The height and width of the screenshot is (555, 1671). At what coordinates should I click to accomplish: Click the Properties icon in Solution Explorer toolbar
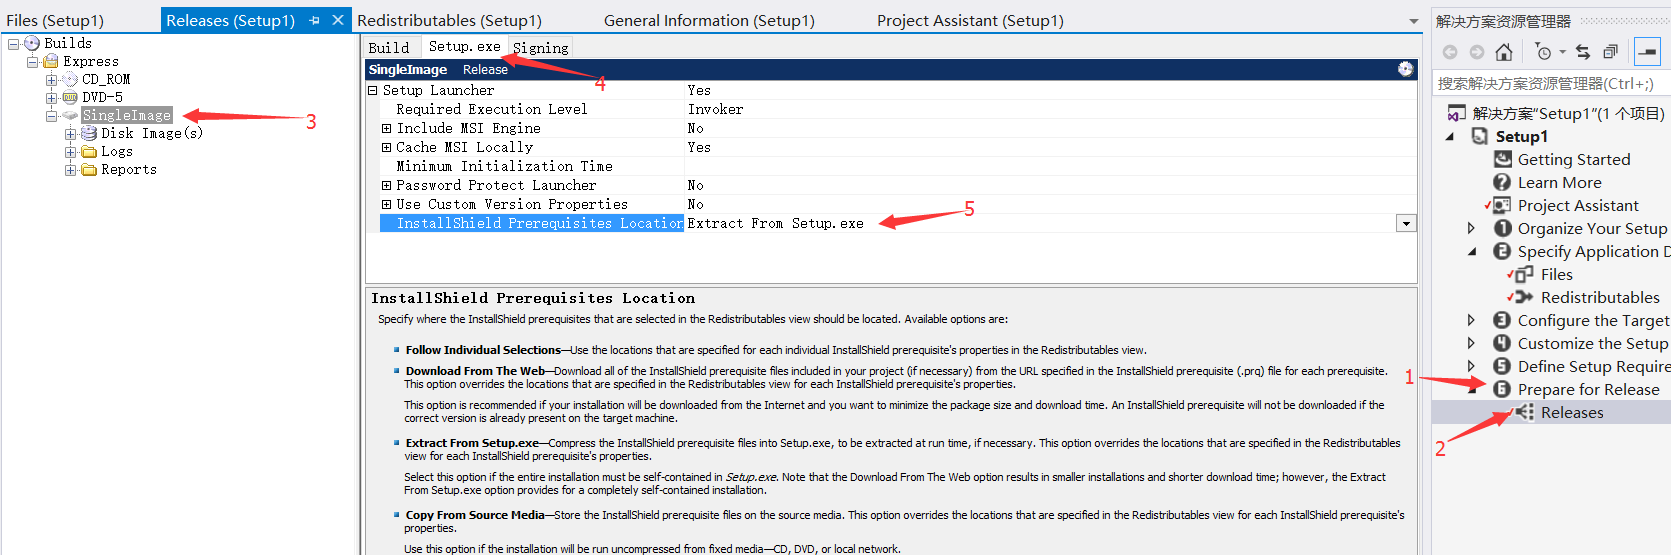tap(1647, 52)
